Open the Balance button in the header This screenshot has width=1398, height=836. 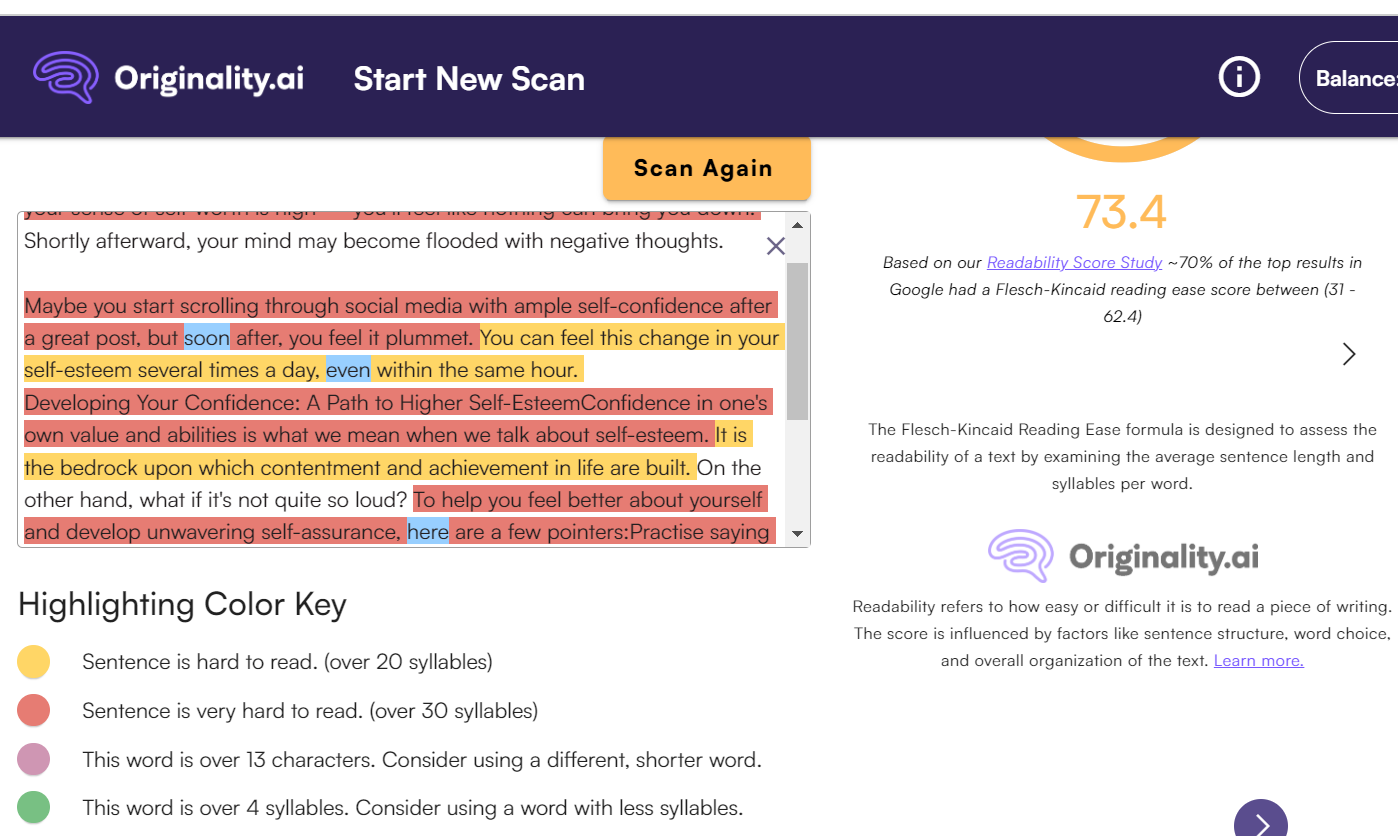[1352, 78]
